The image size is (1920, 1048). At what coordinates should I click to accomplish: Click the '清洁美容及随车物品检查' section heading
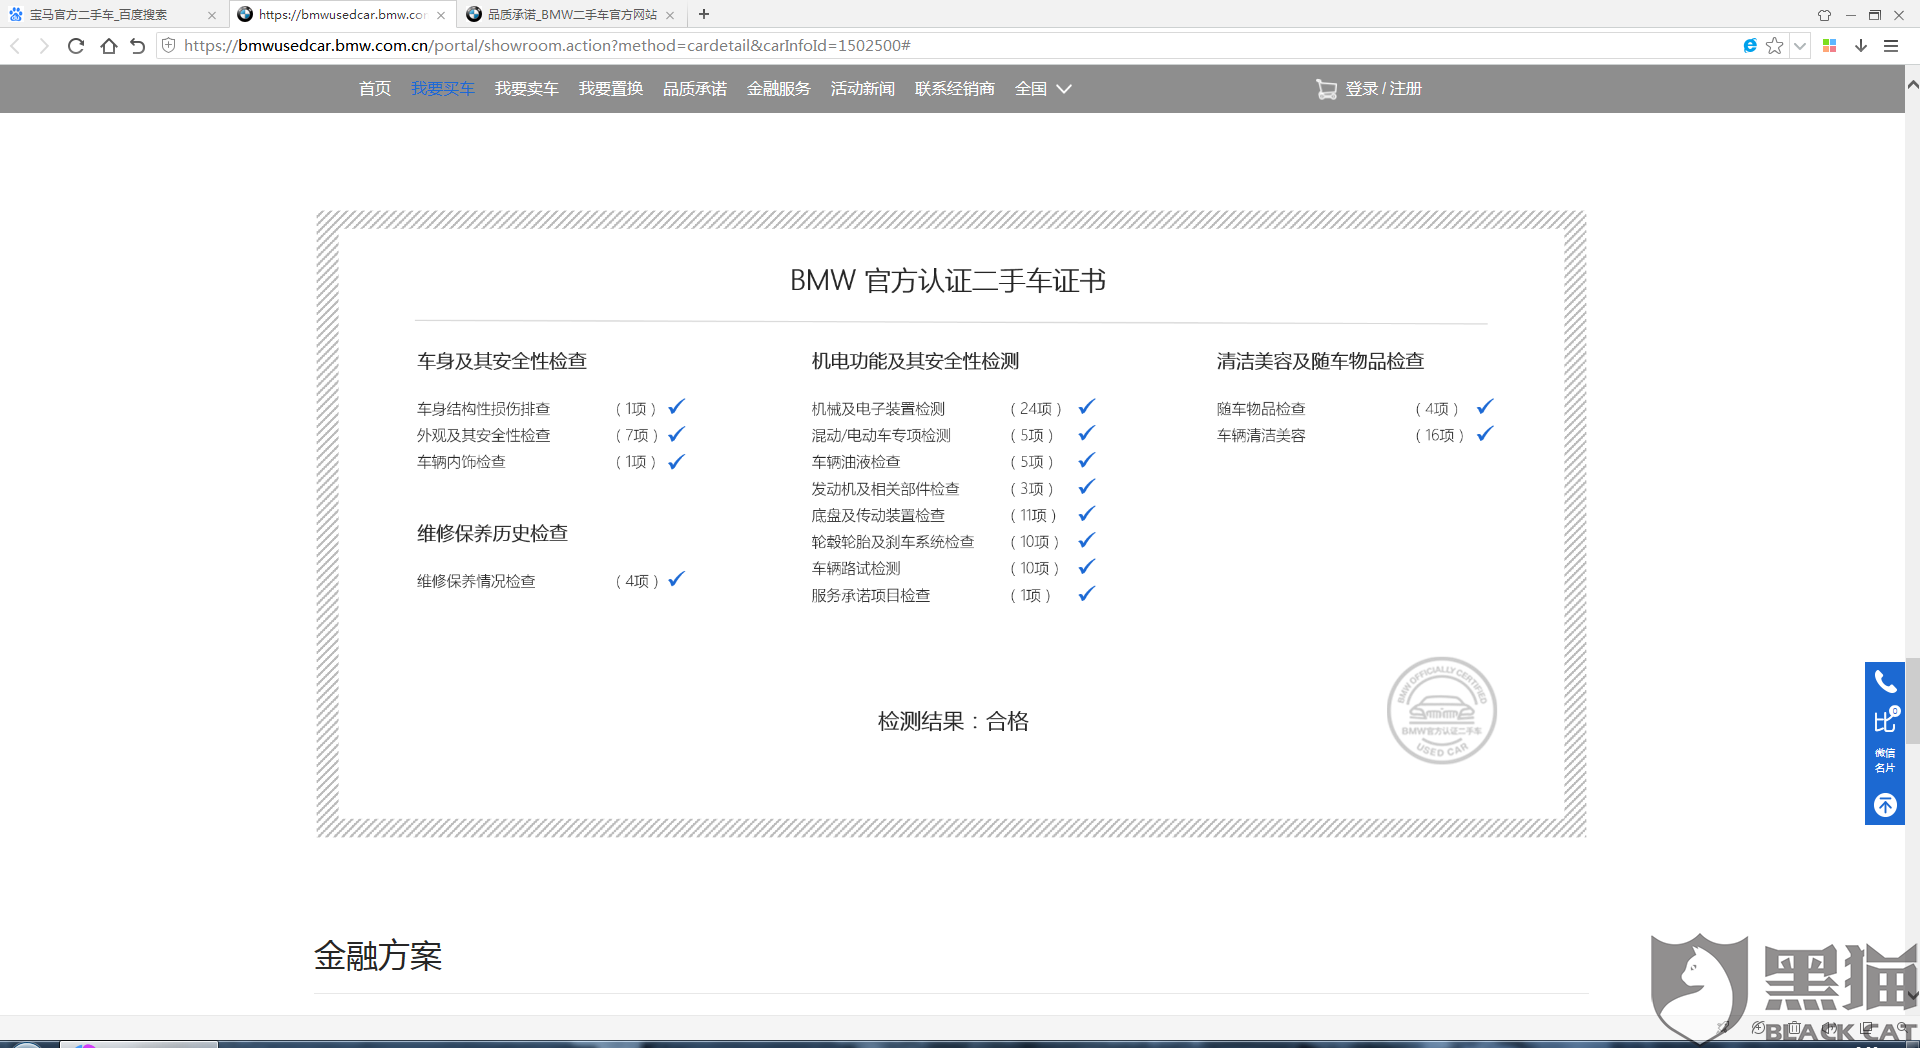1320,361
